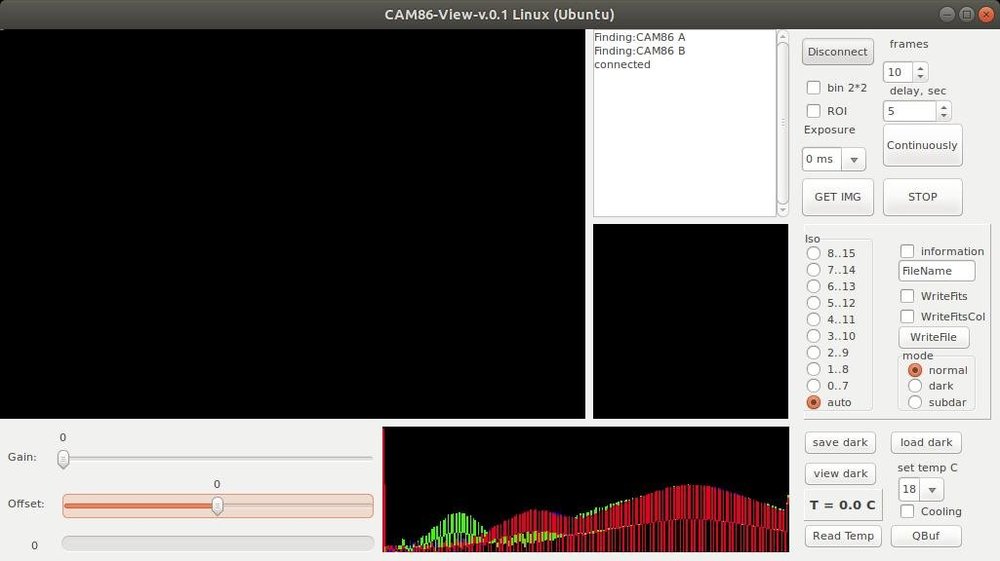The image size is (1000, 561).
Task: Decrease frames with the down arrow
Action: [x=920, y=76]
